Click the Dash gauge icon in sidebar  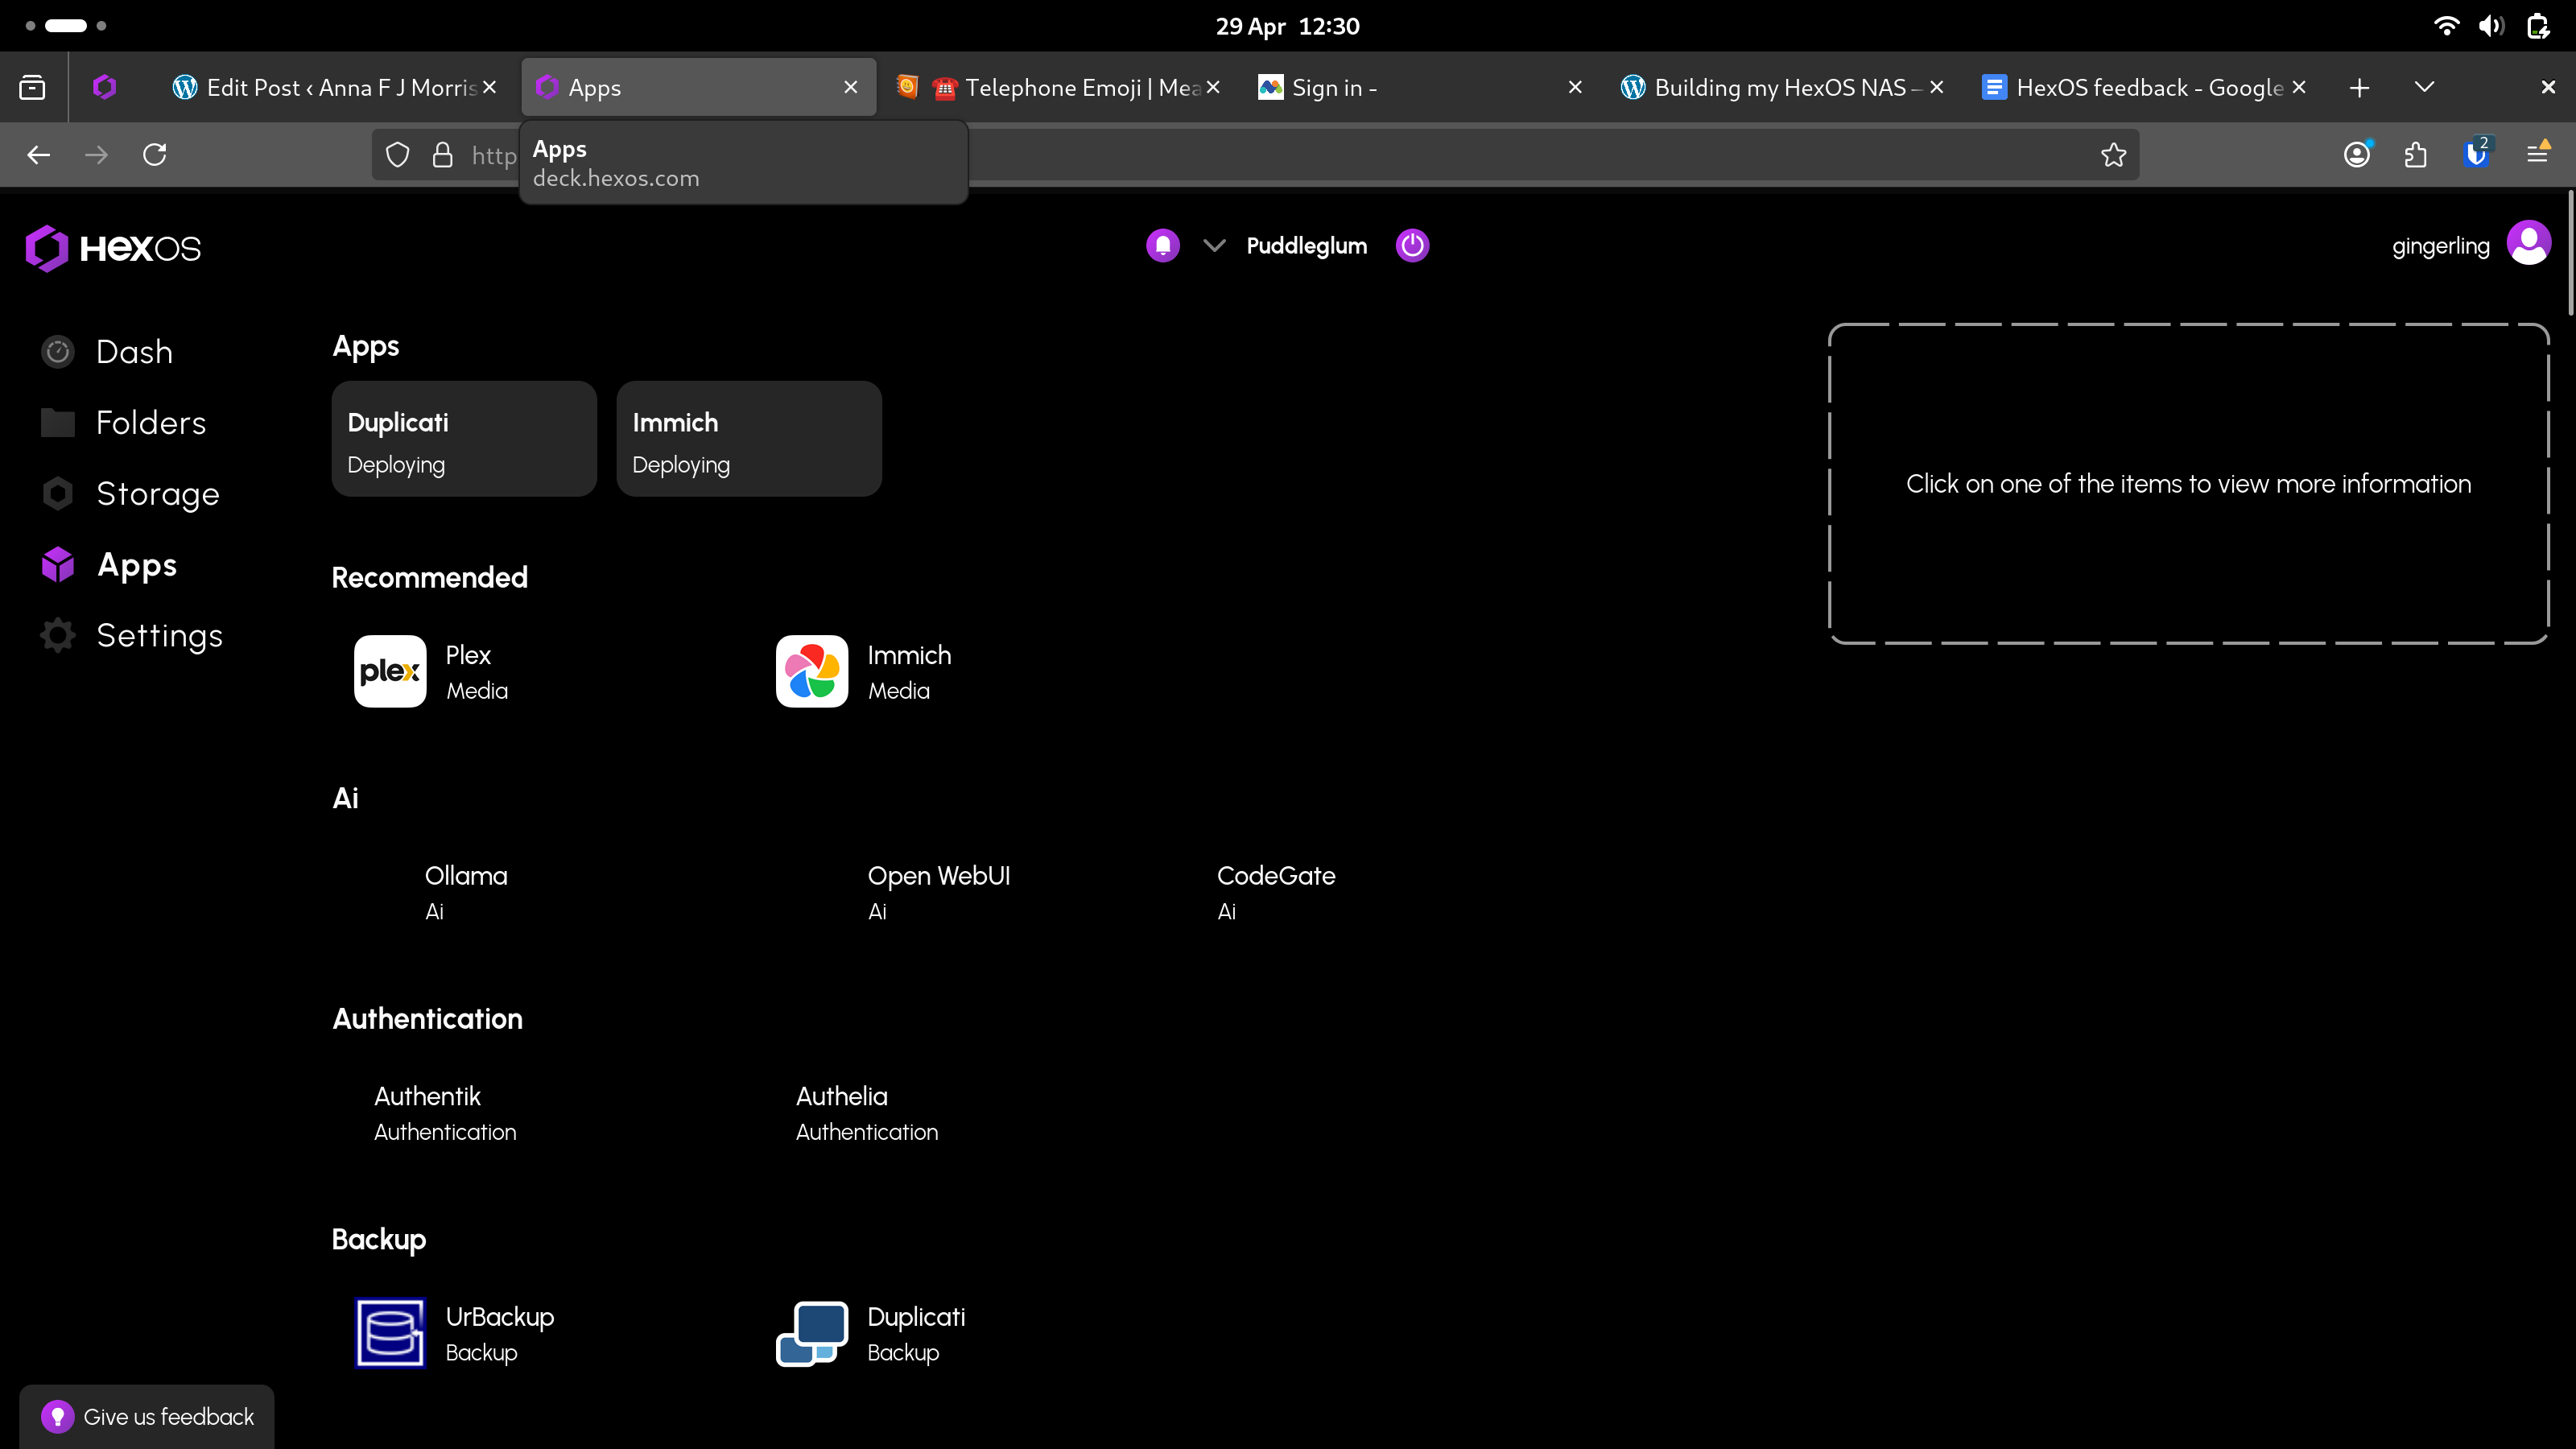(58, 351)
